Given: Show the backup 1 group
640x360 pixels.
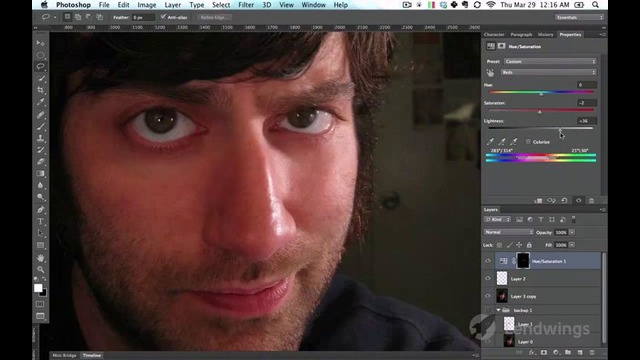Looking at the screenshot, I should click(488, 310).
